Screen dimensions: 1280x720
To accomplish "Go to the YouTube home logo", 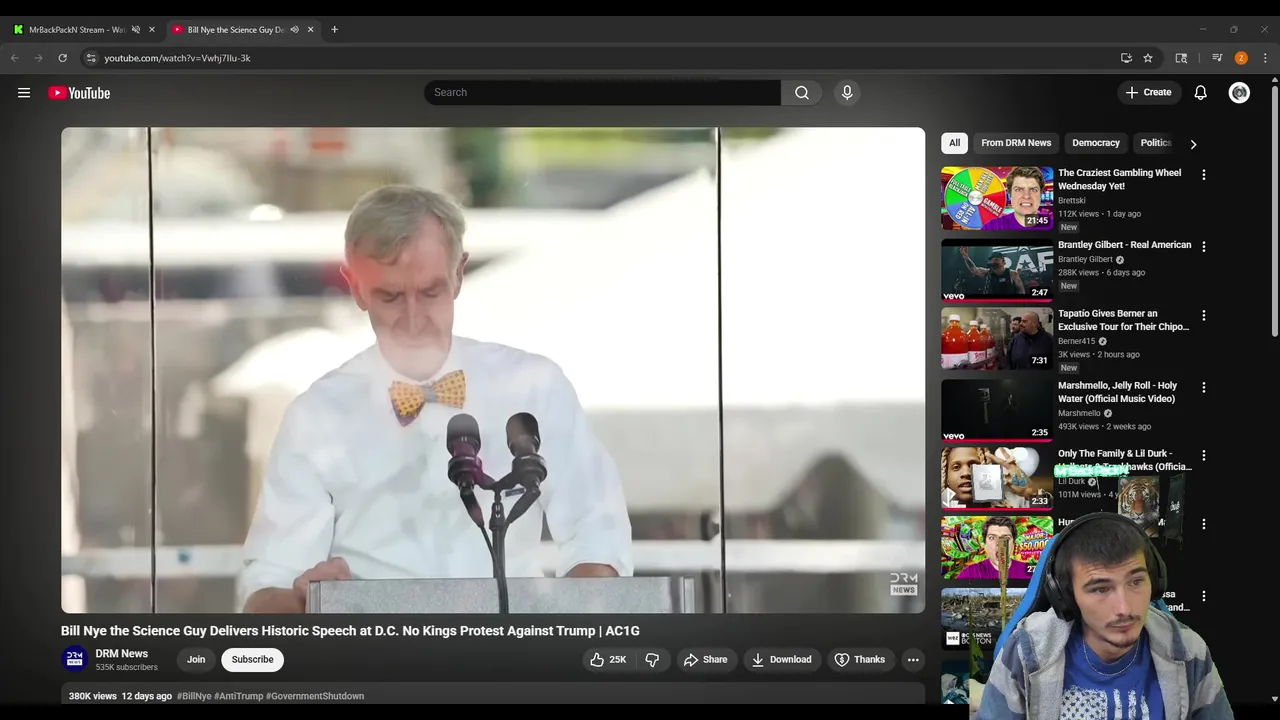I will click(79, 93).
